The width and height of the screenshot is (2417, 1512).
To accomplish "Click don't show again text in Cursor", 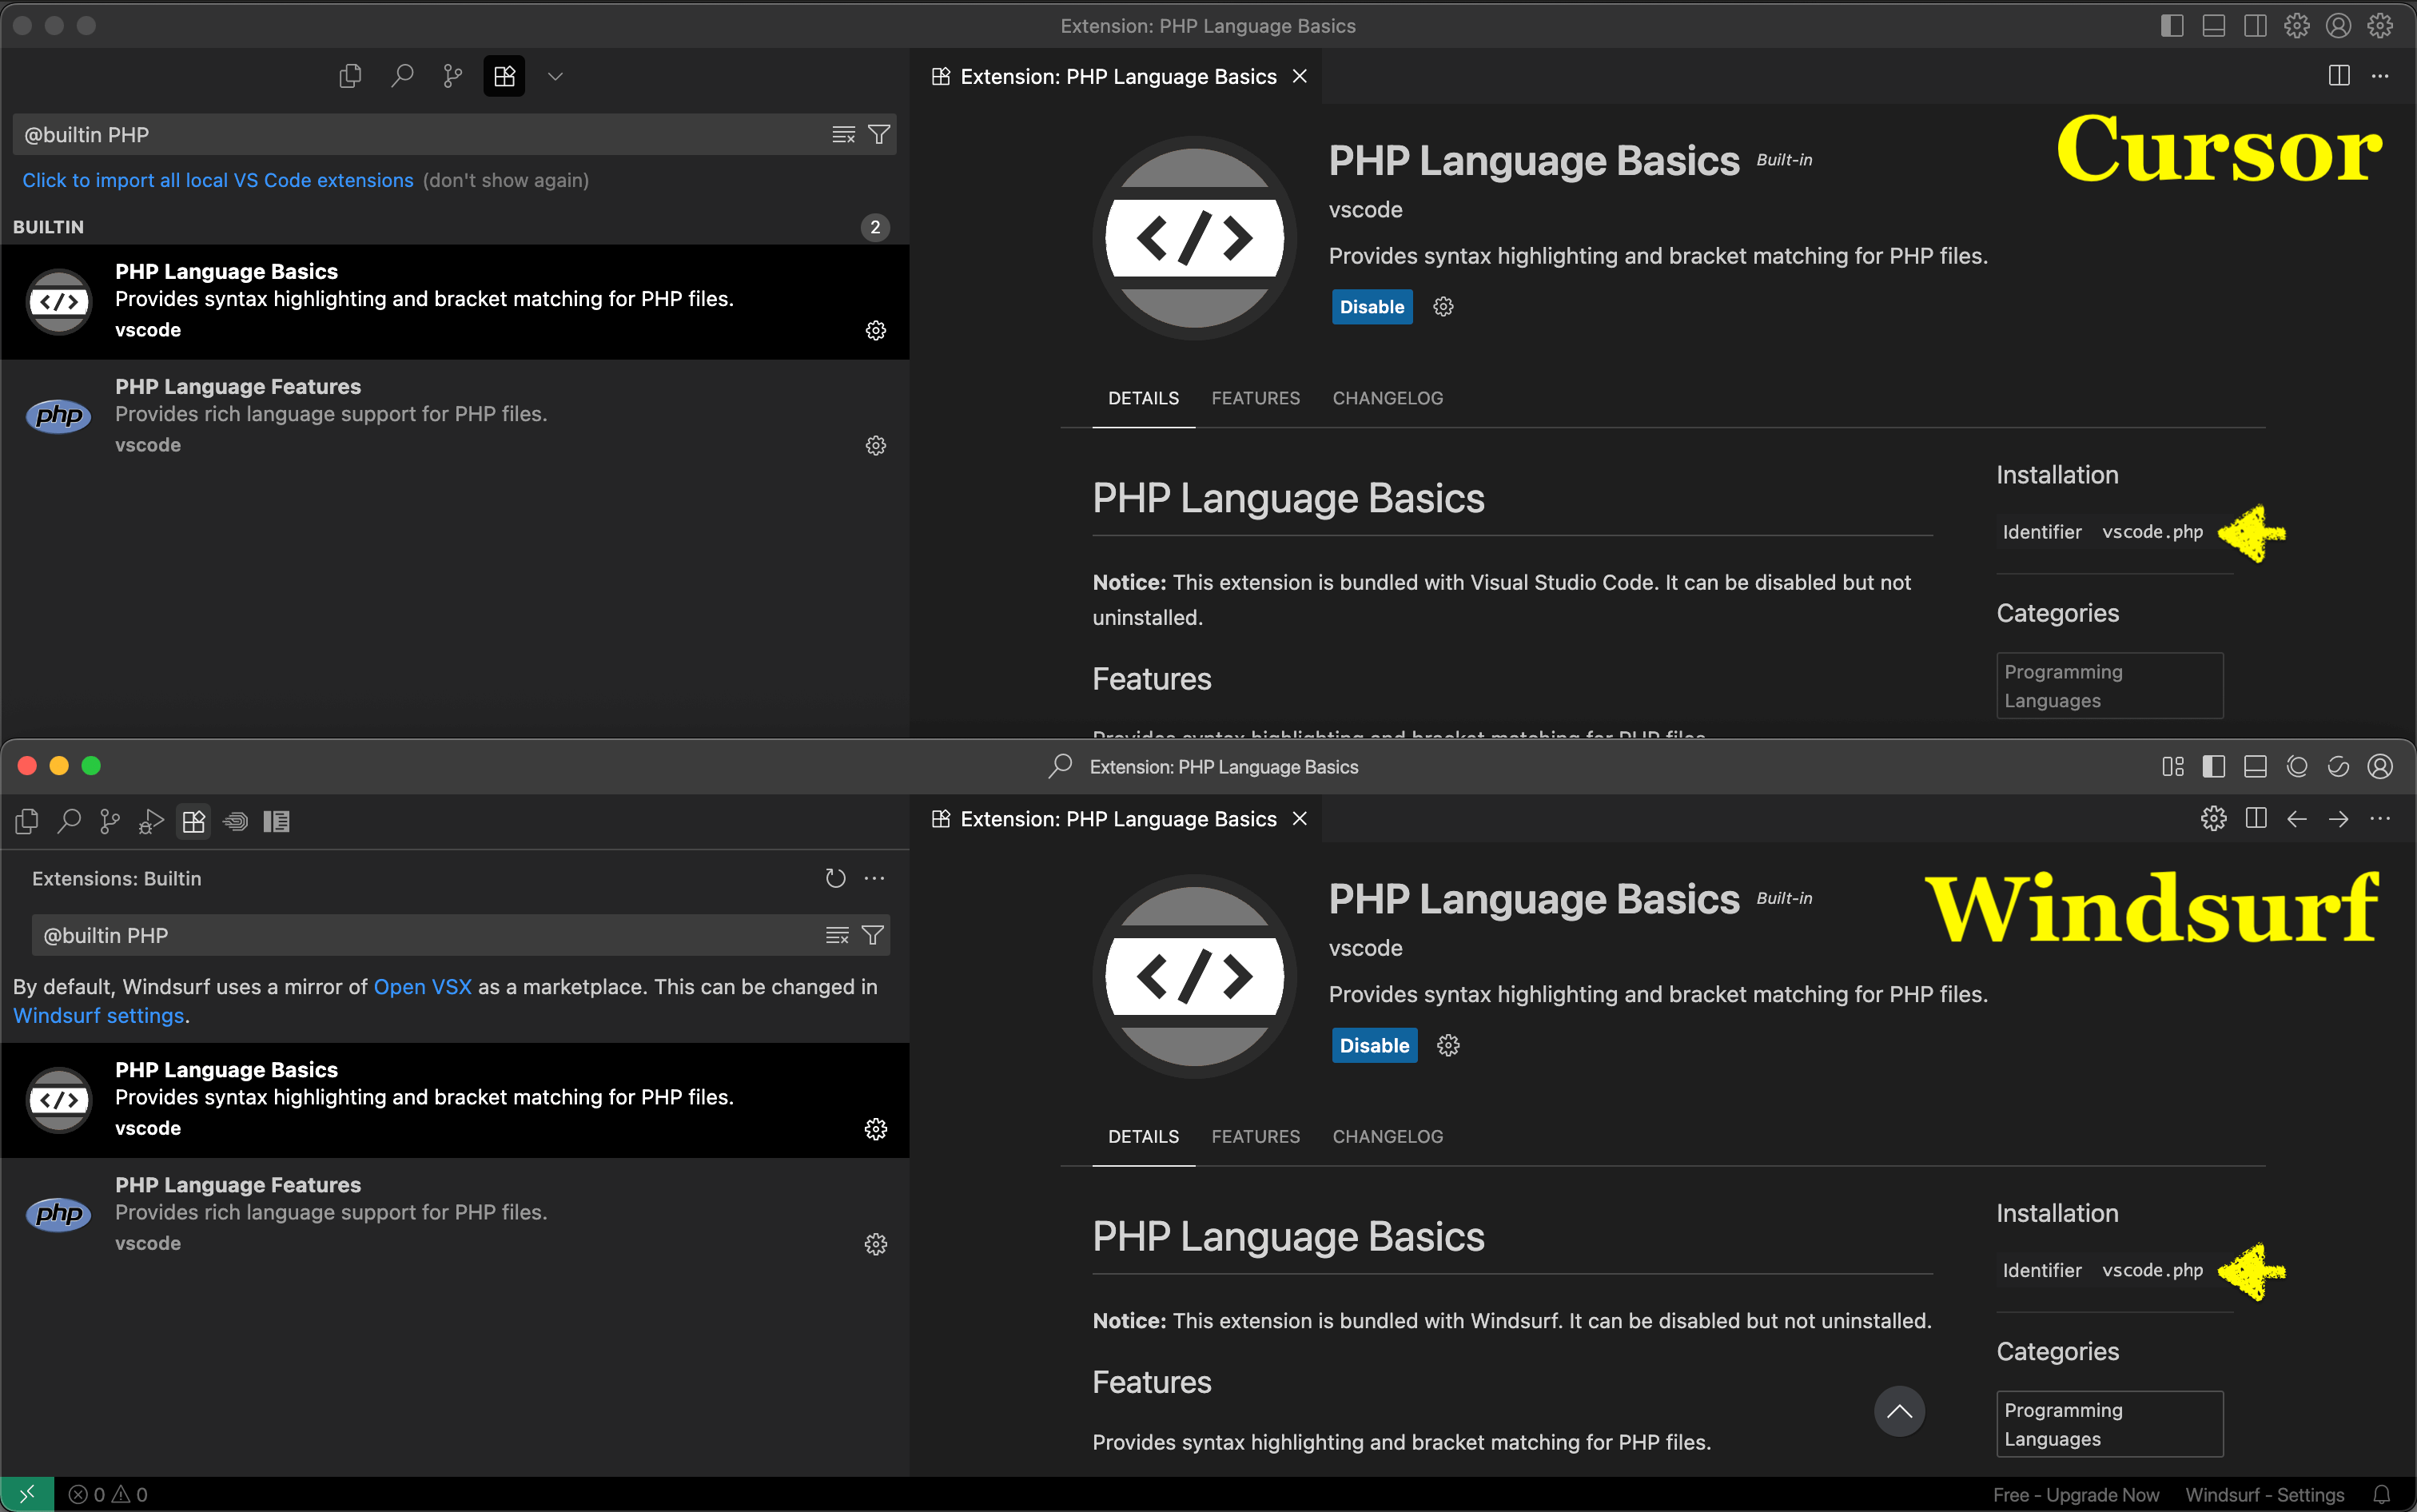I will 506,180.
